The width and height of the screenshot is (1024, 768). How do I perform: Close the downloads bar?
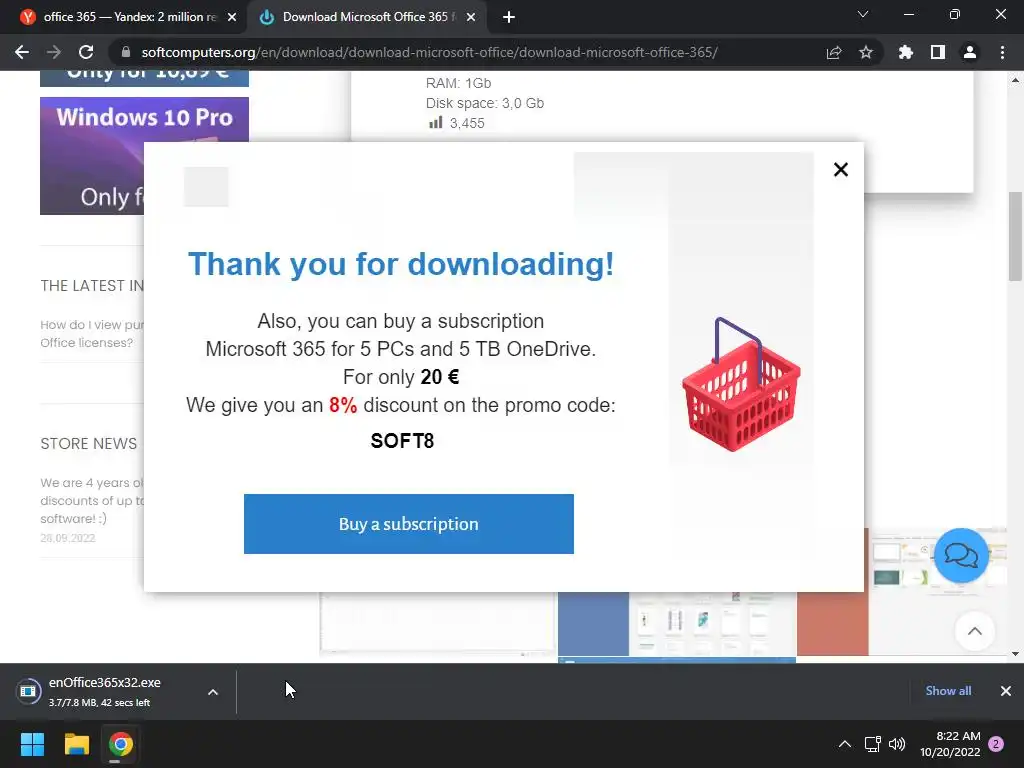[x=1006, y=691]
